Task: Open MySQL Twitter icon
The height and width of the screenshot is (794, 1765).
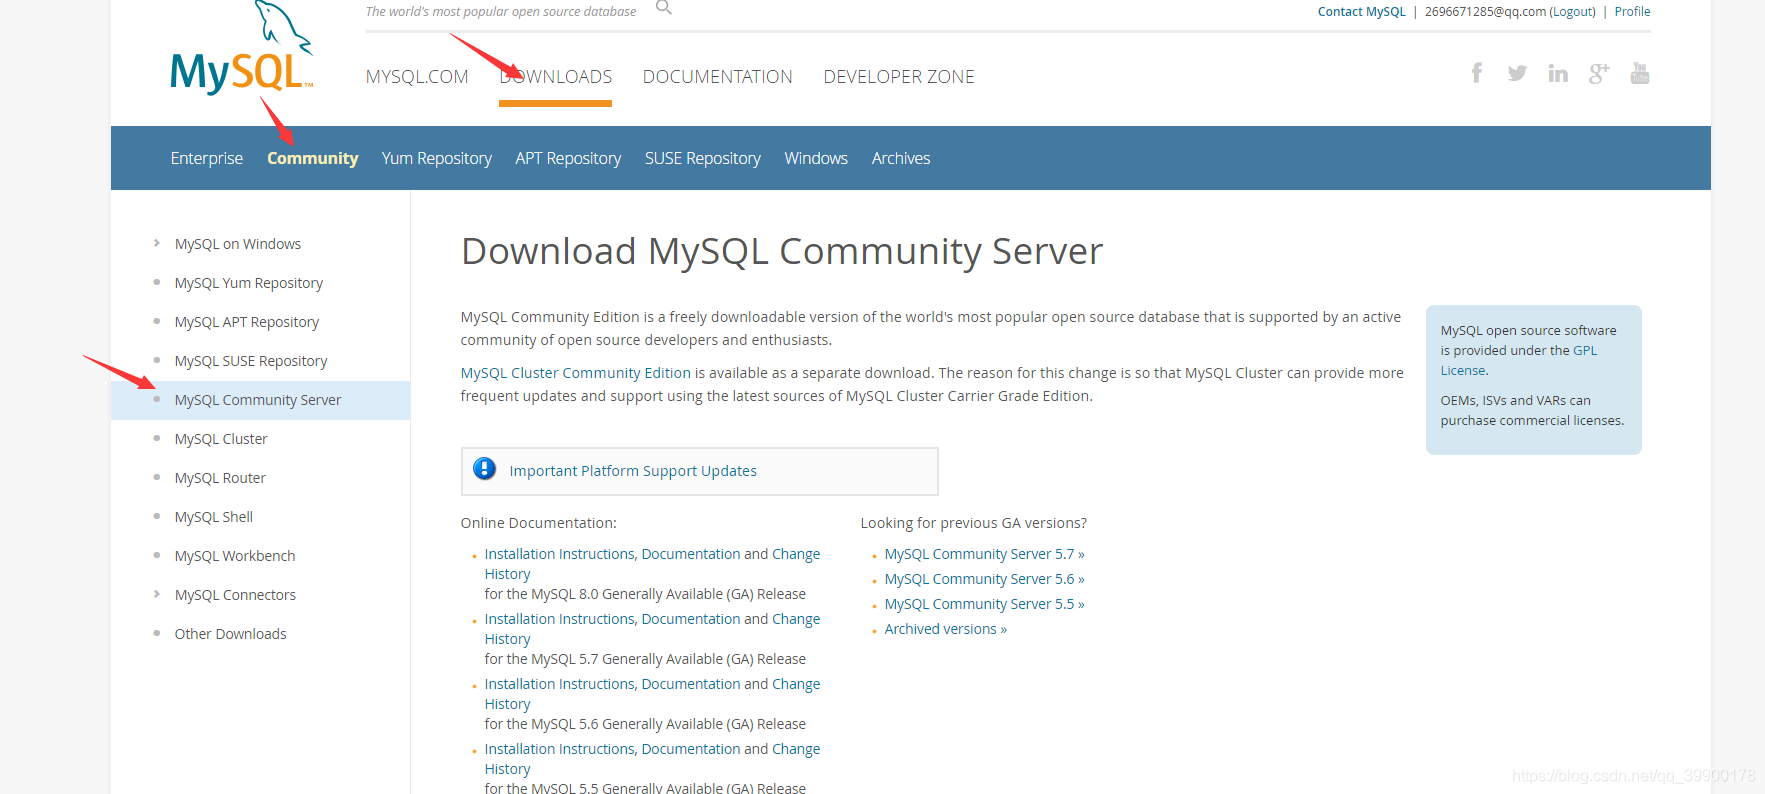Action: 1517,73
